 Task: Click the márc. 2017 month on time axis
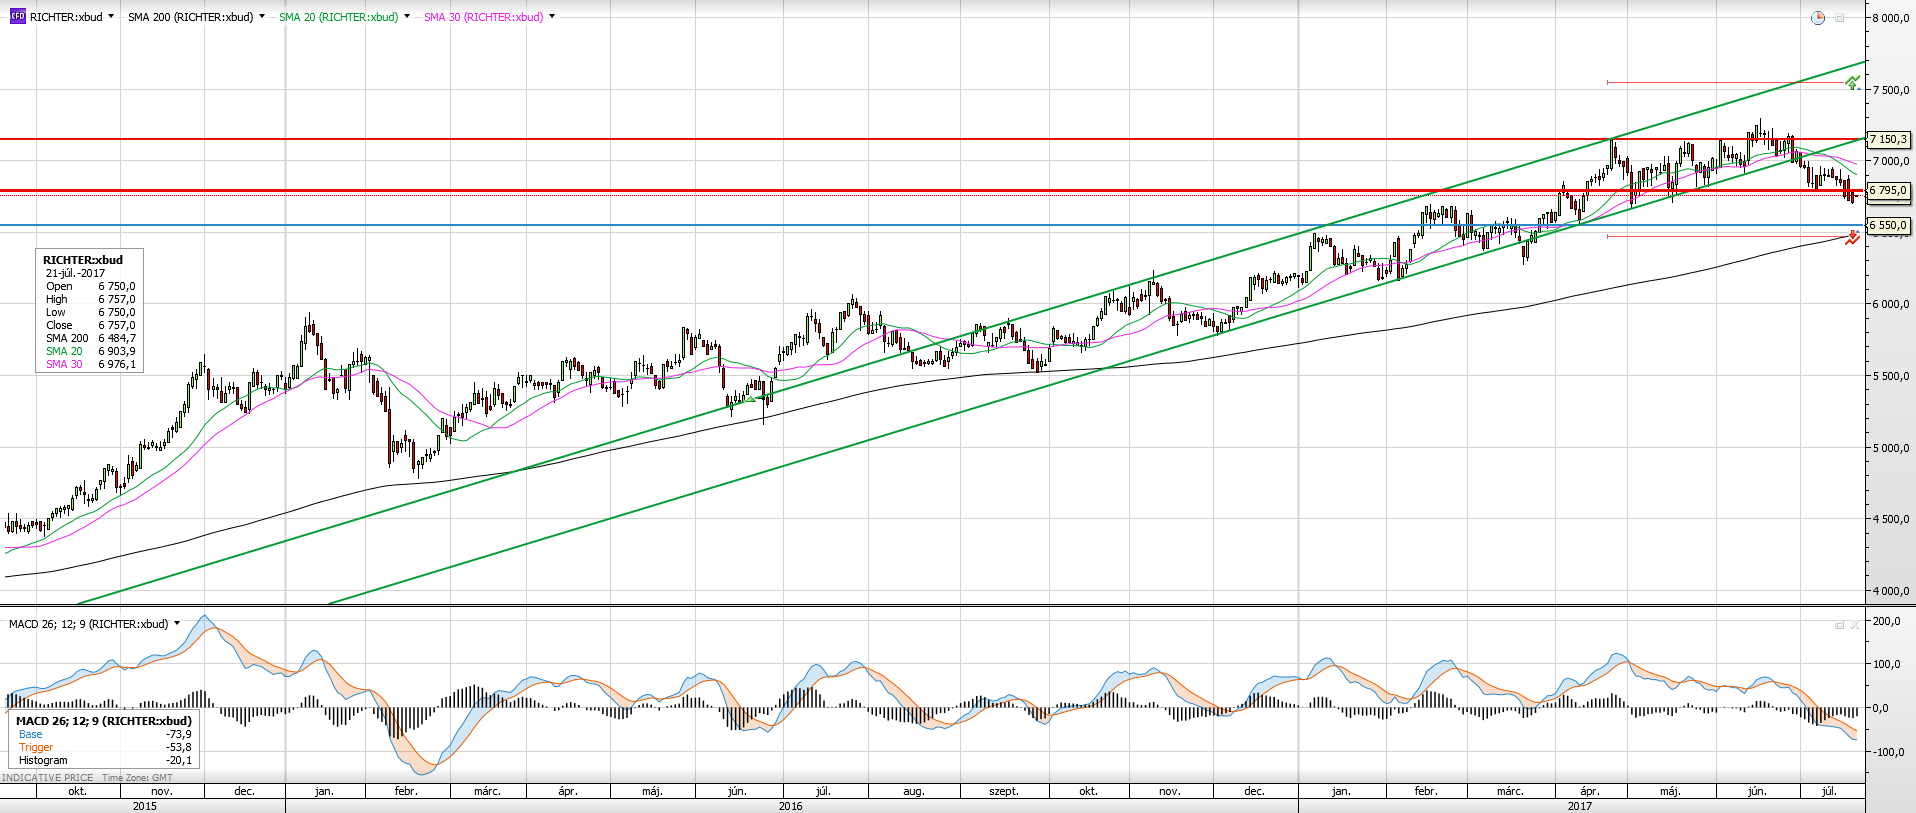coord(1510,791)
